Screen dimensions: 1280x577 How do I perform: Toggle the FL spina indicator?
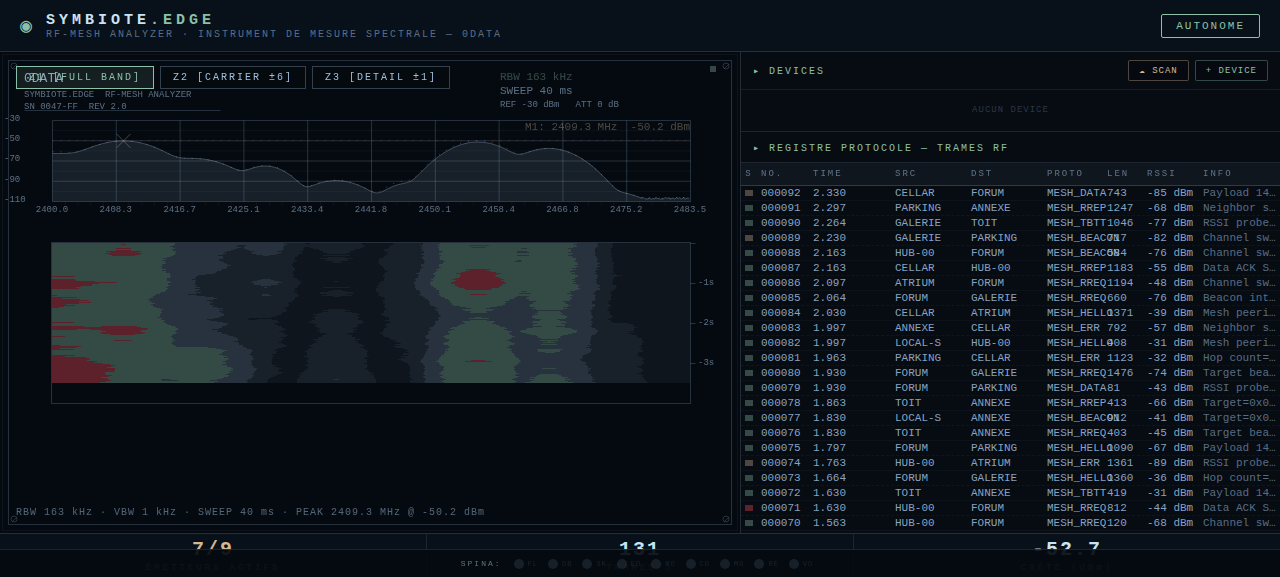(x=519, y=564)
